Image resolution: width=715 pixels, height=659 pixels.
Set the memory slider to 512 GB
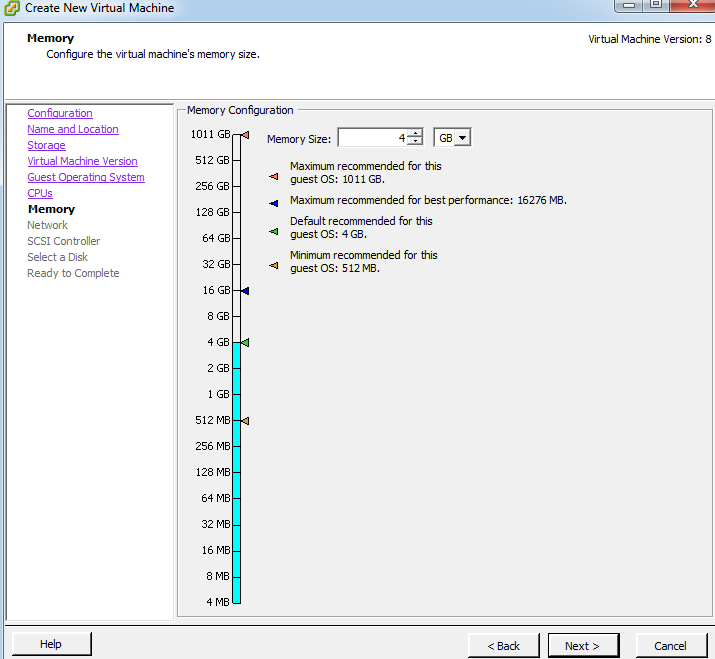click(x=236, y=161)
